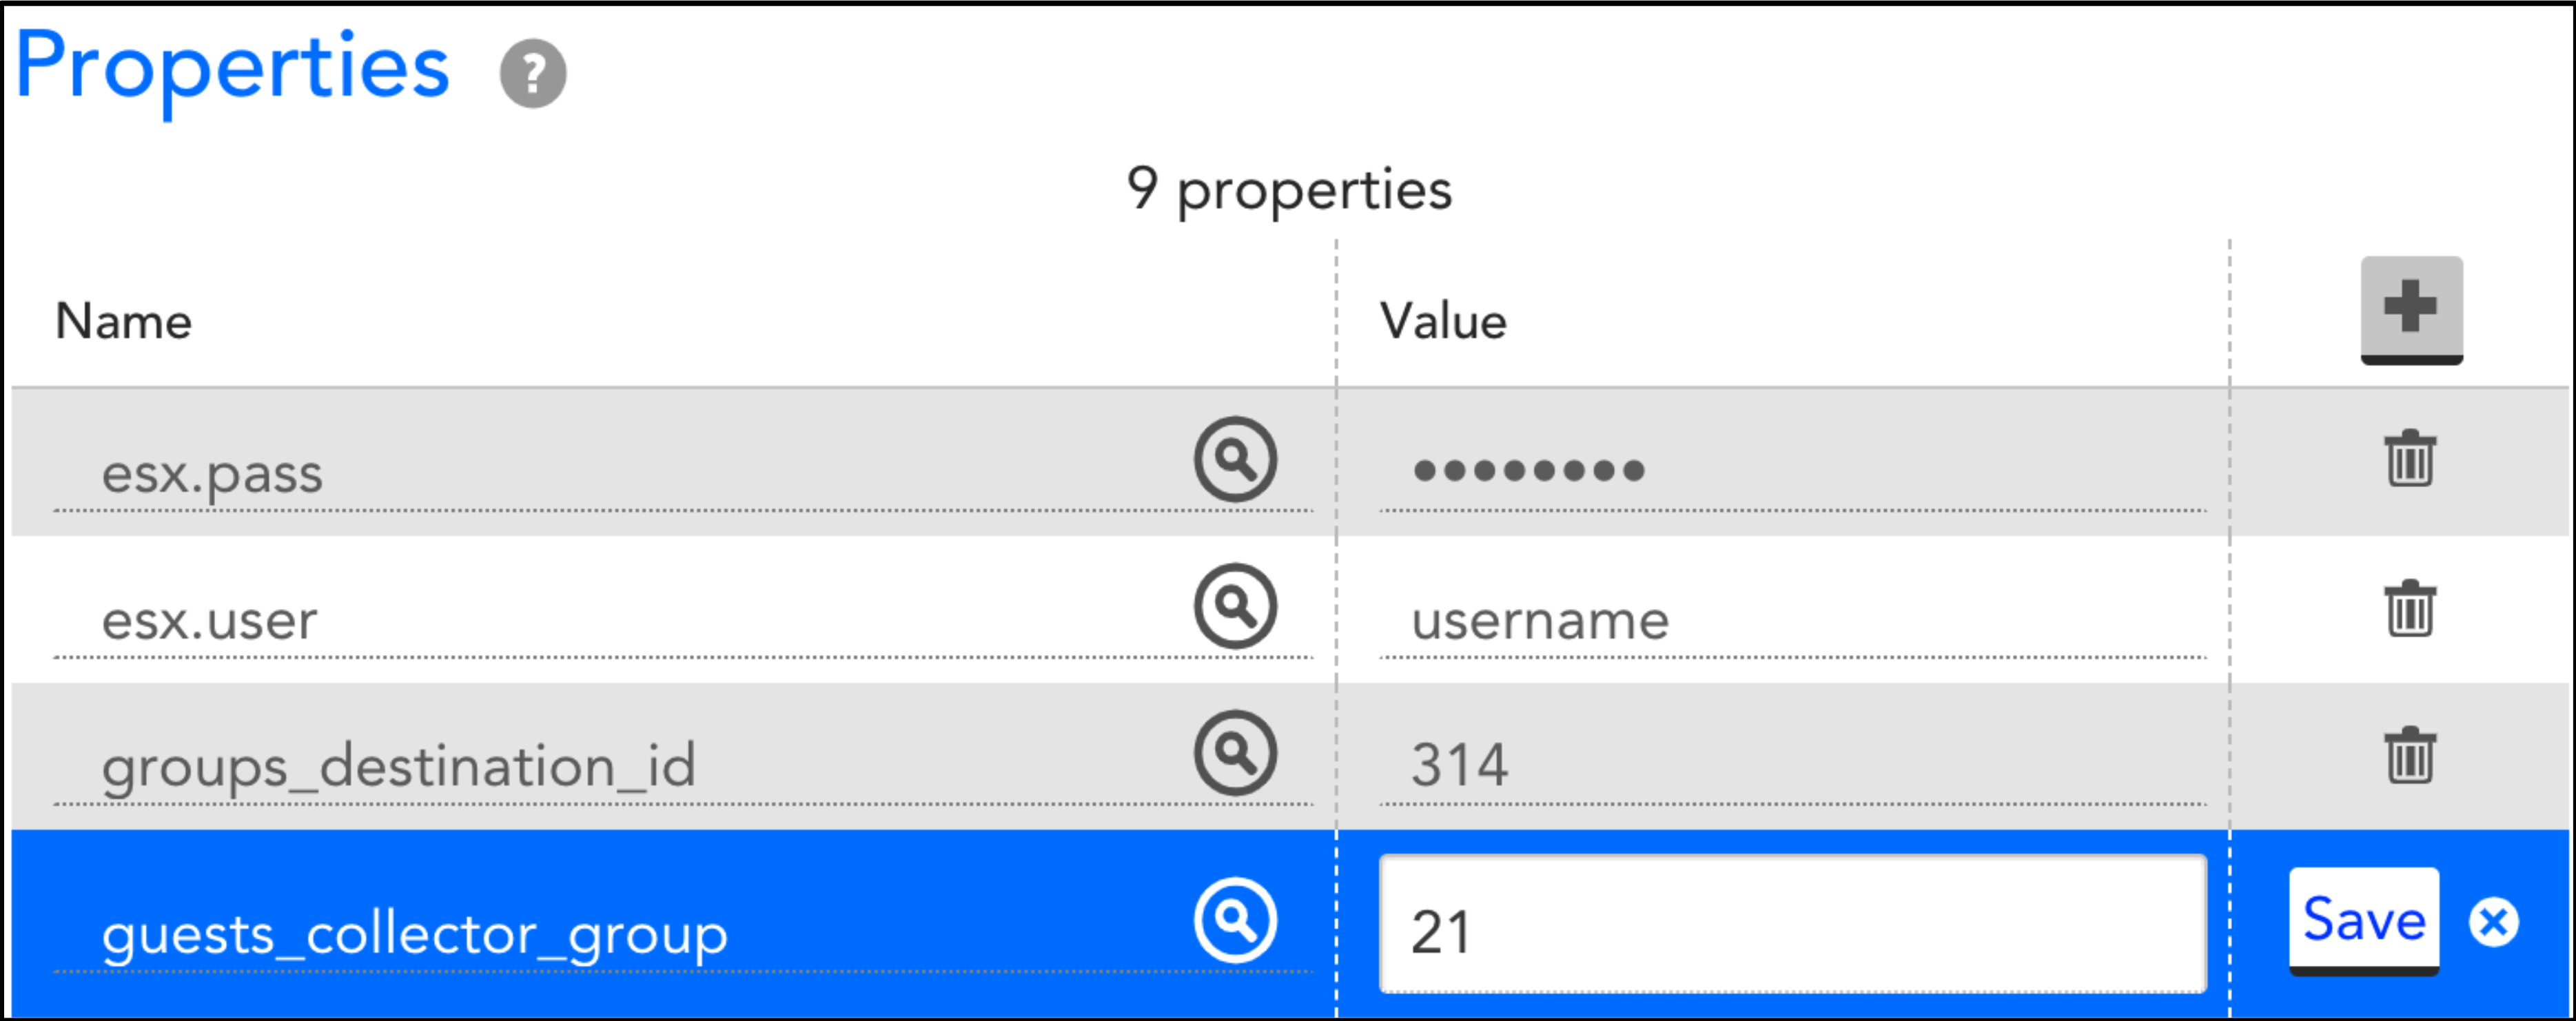Select the username value field
Image resolution: width=2576 pixels, height=1021 pixels.
pyautogui.click(x=1792, y=620)
